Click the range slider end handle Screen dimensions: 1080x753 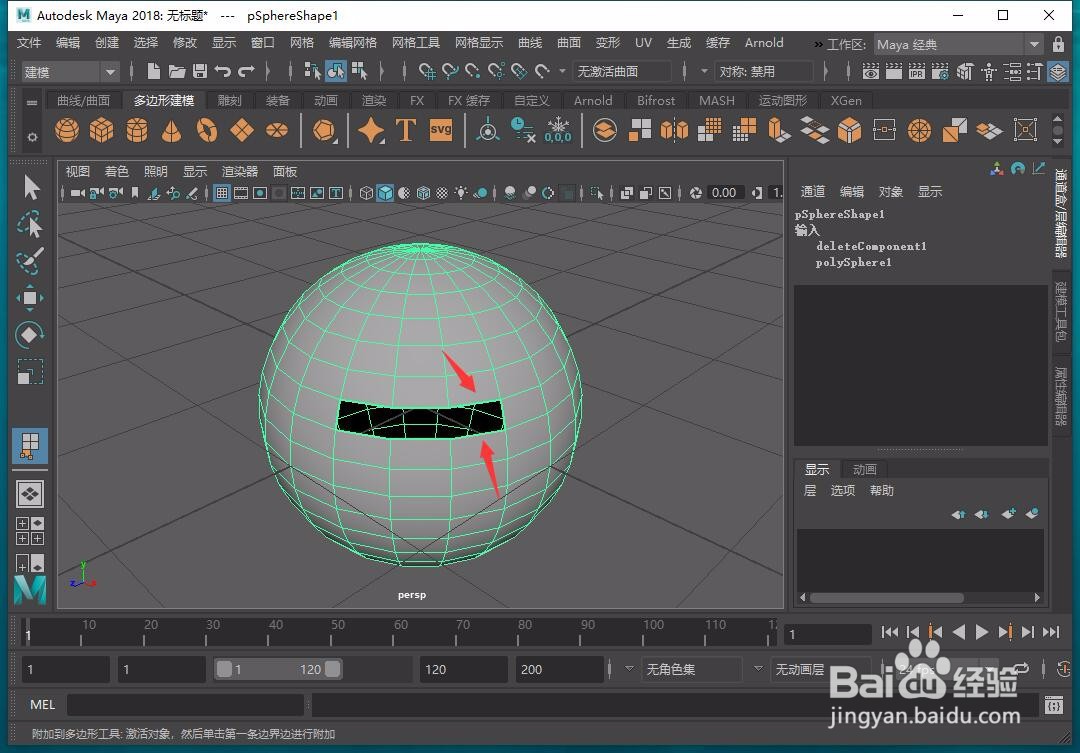pos(332,669)
